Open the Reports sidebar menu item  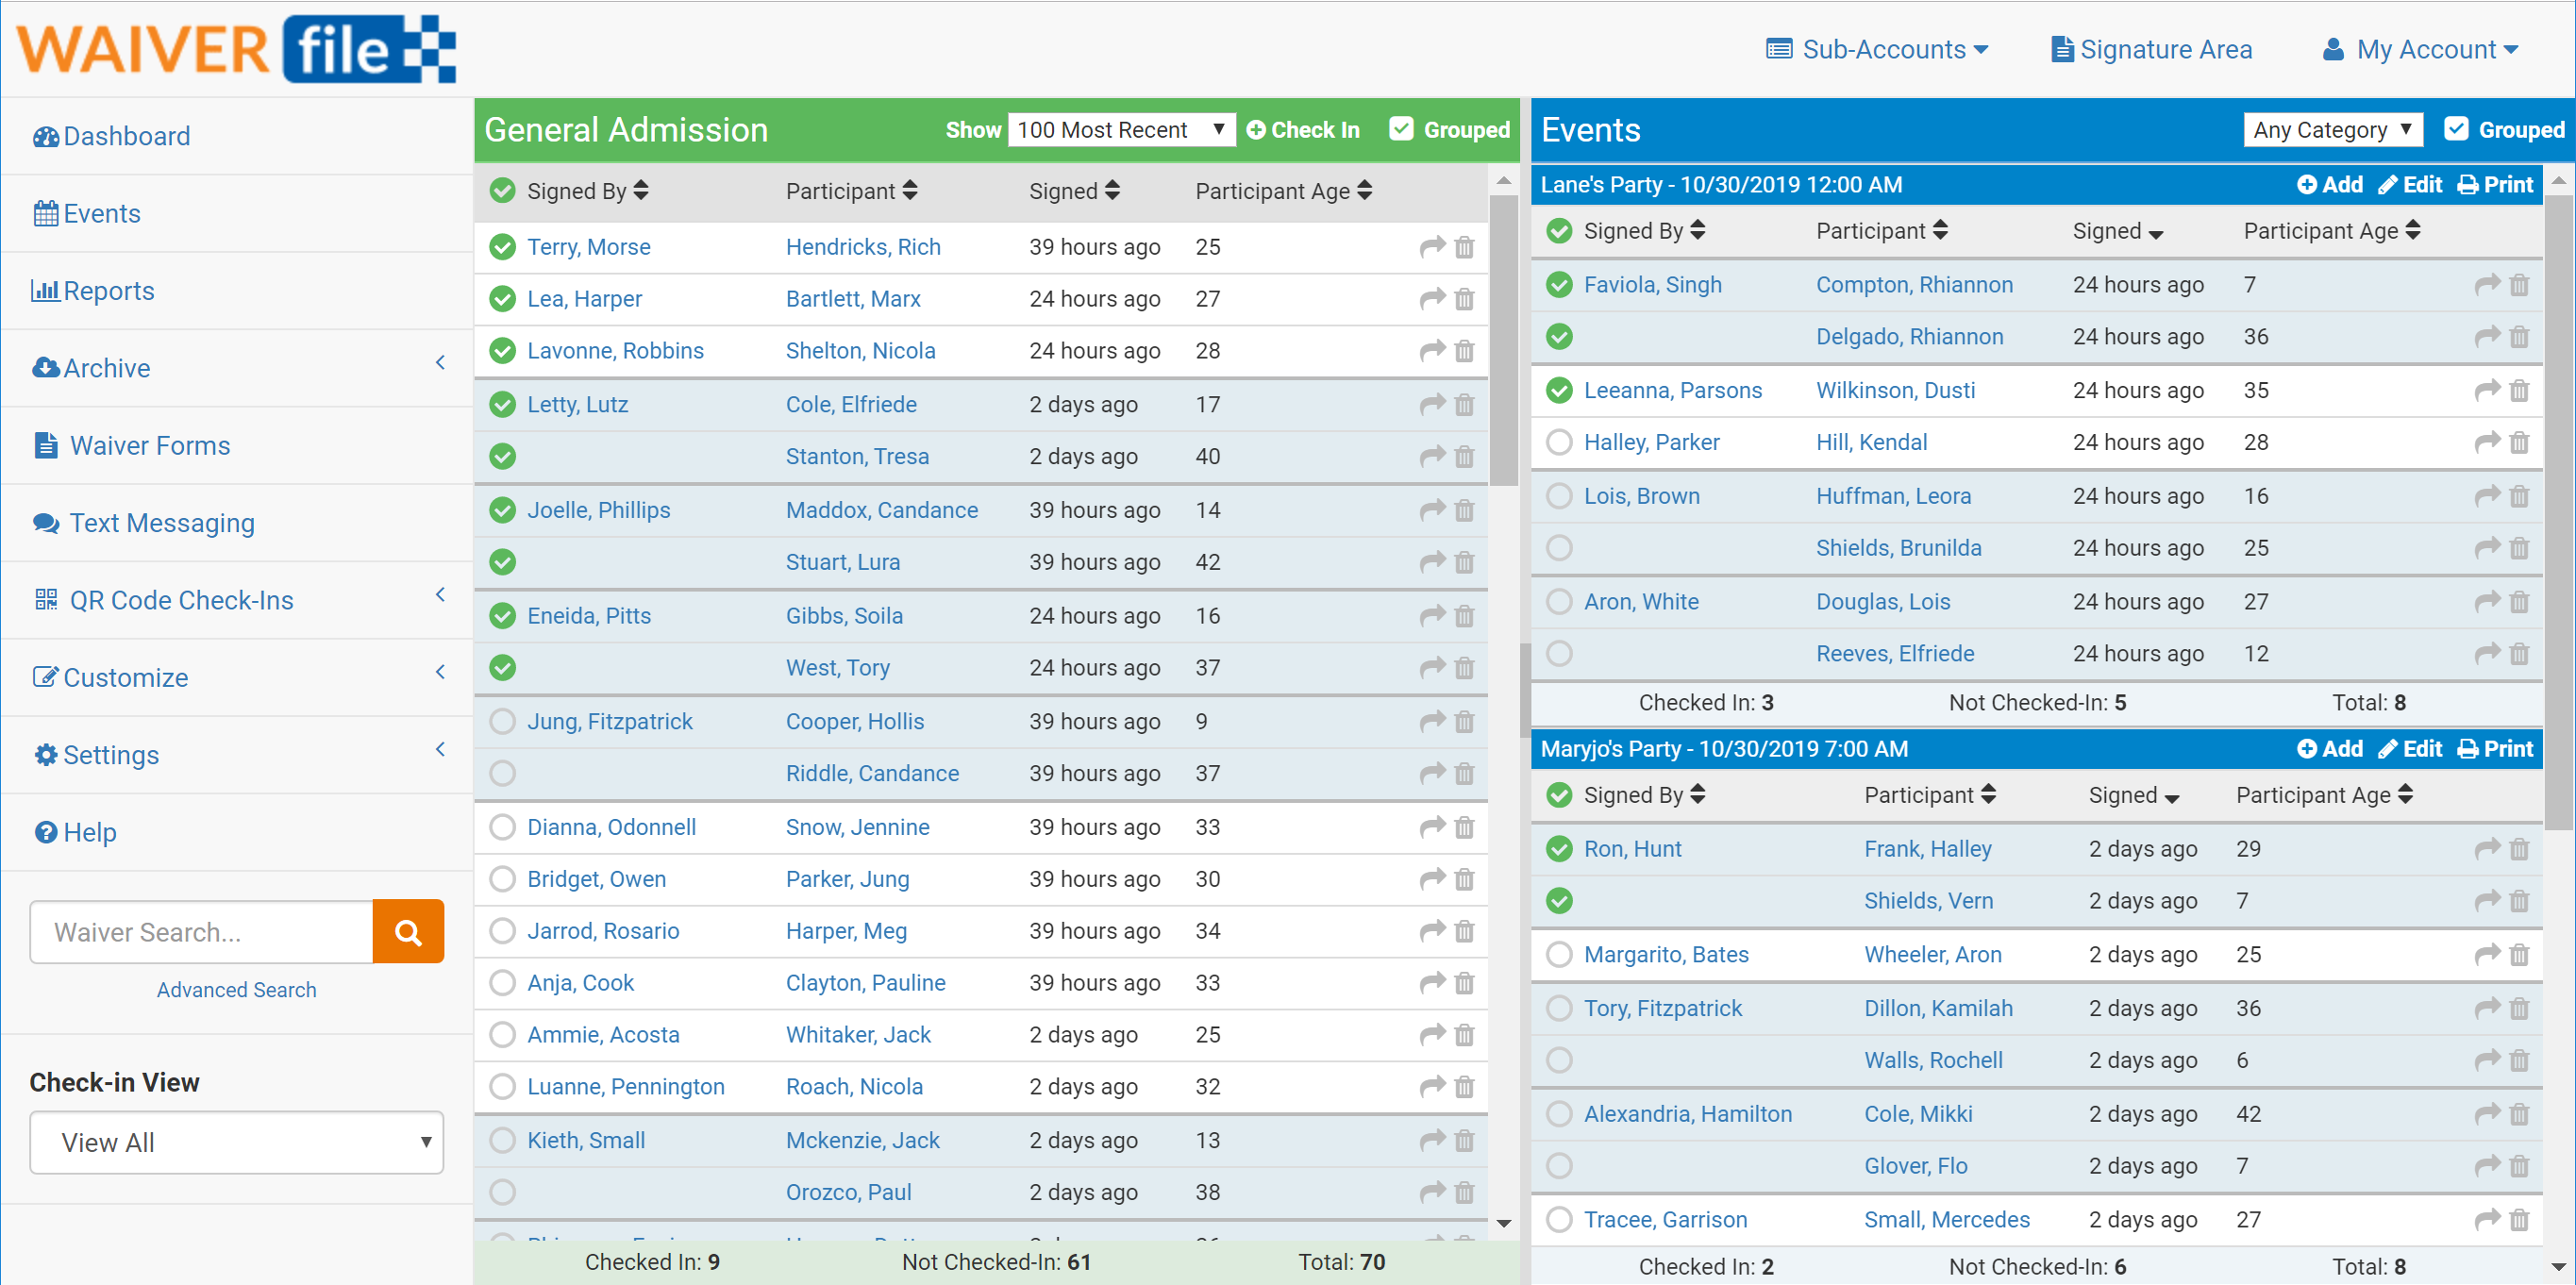pos(108,291)
